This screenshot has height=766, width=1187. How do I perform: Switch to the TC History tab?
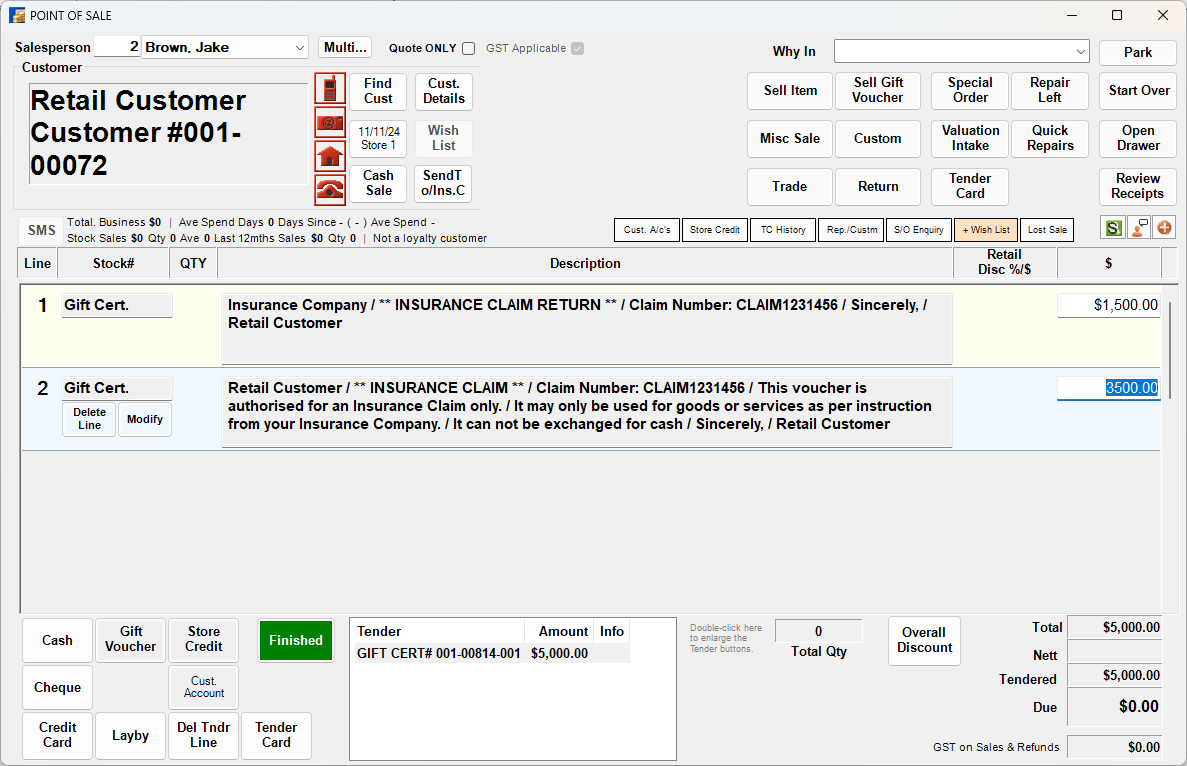pyautogui.click(x=782, y=229)
